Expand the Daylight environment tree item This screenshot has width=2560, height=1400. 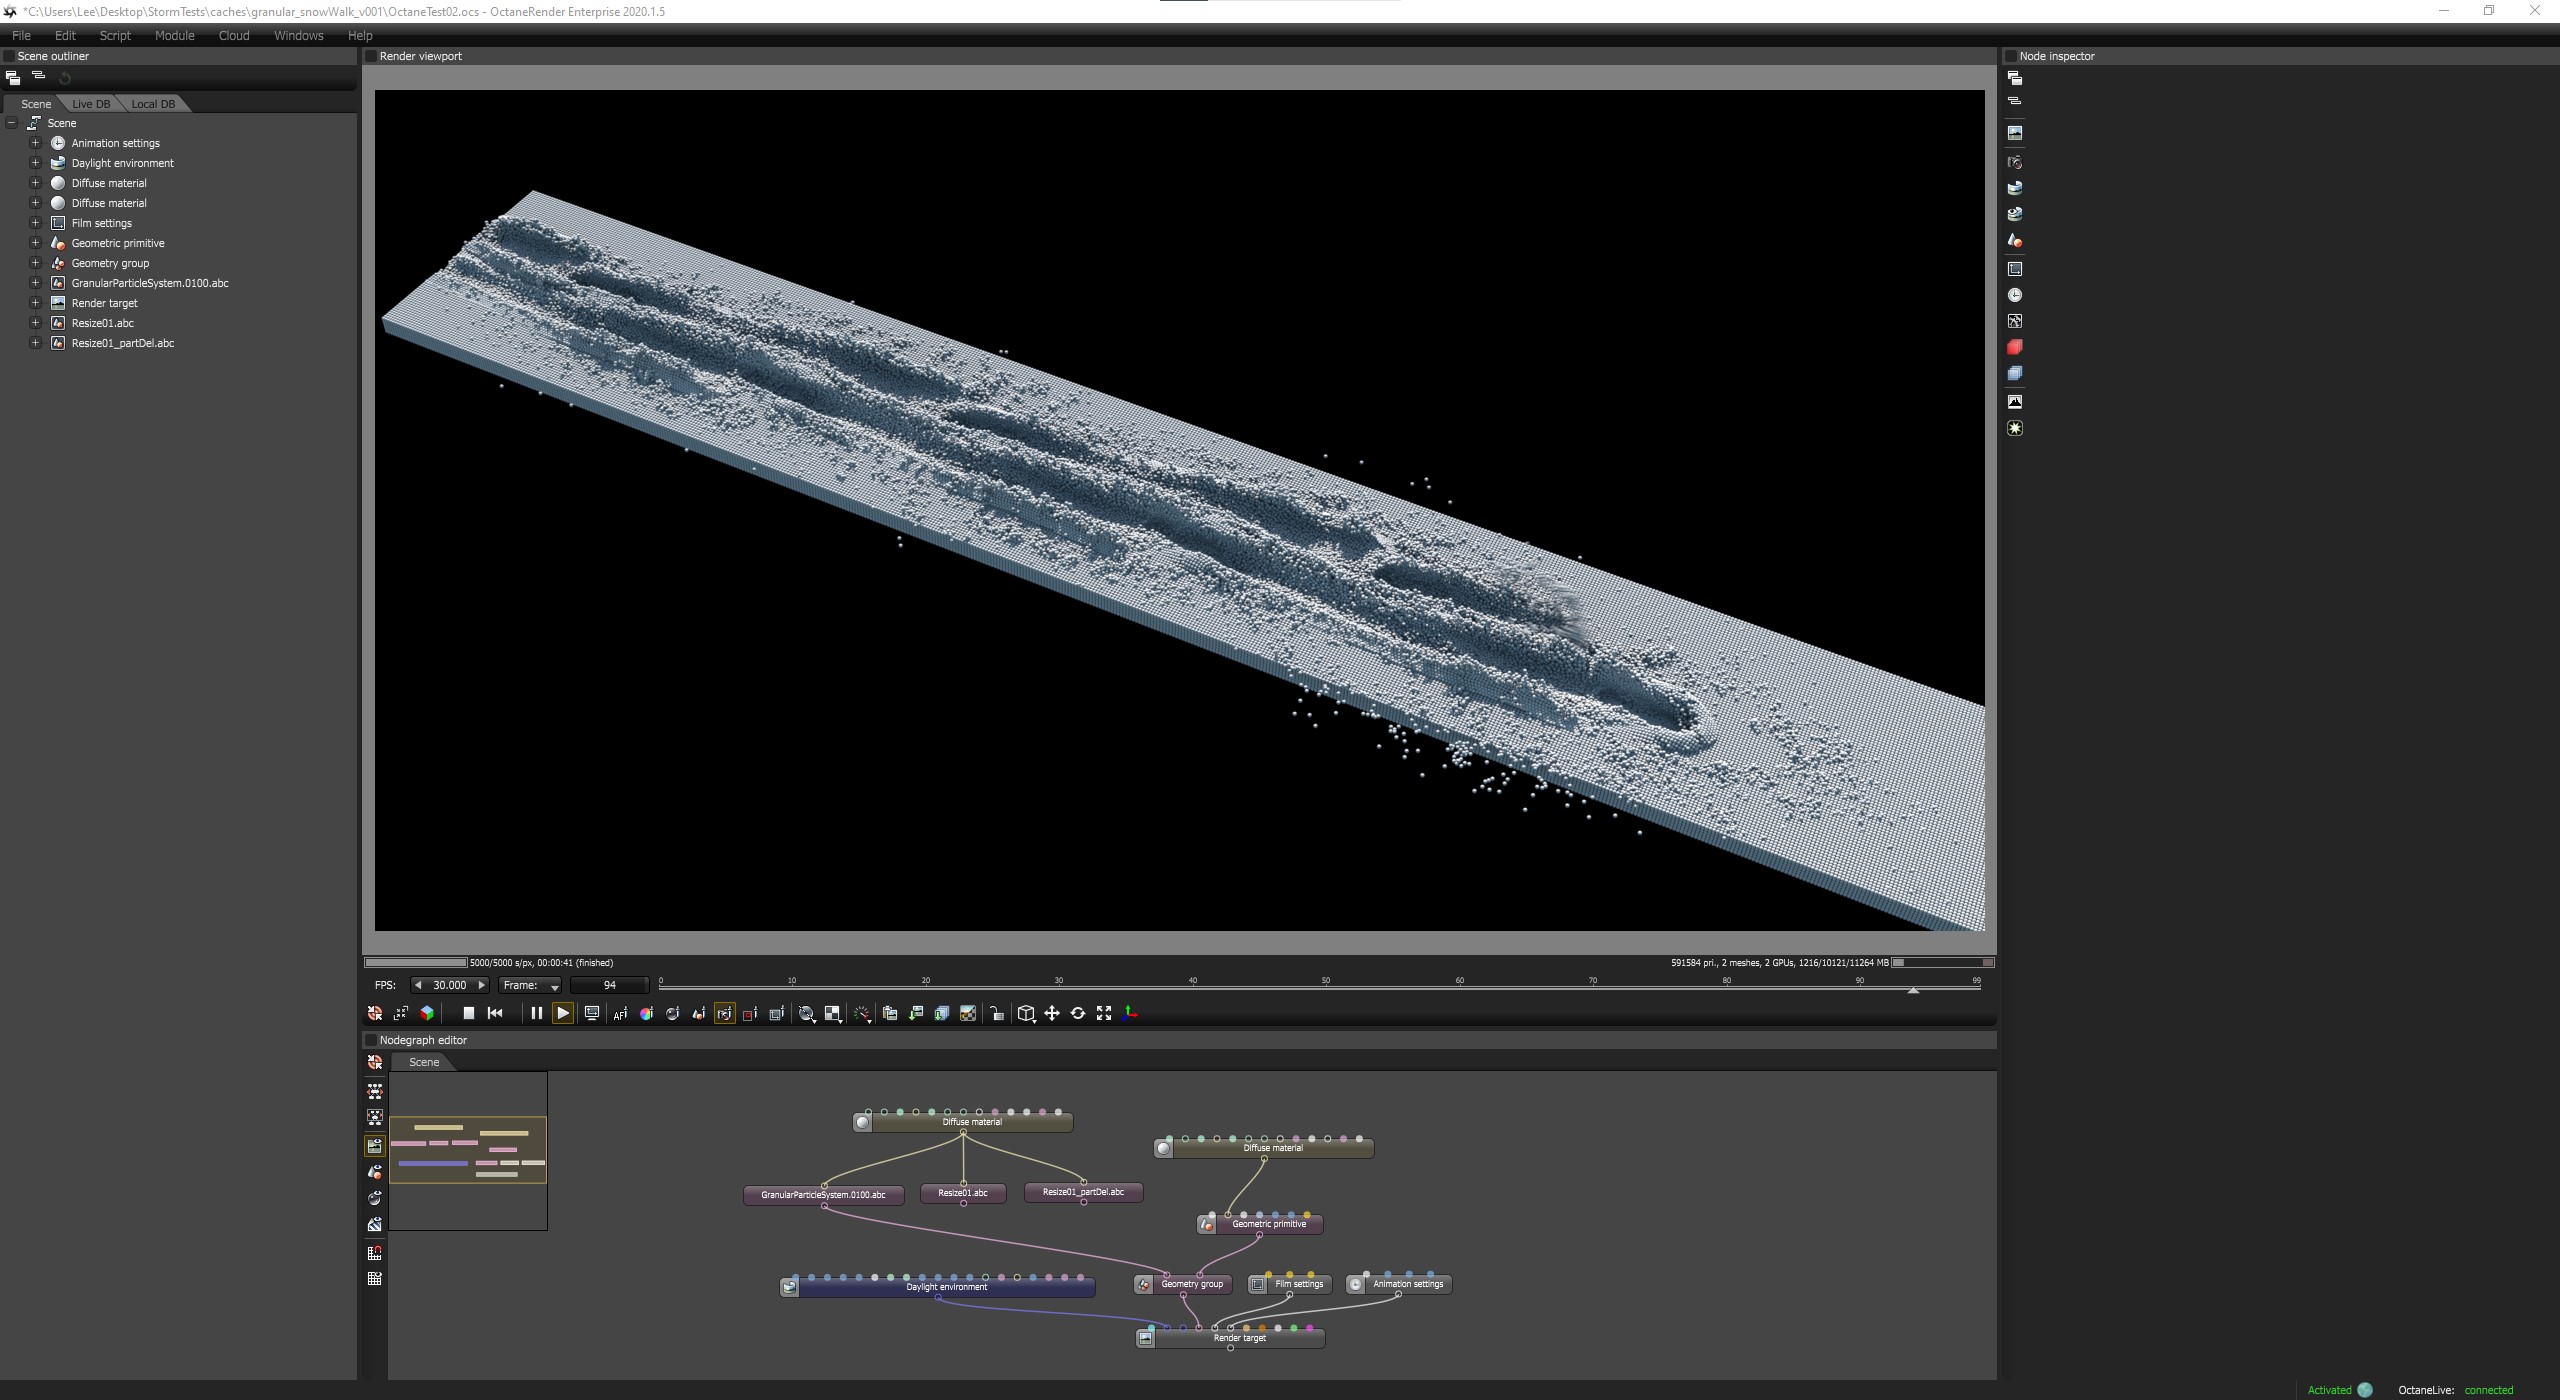tap(35, 163)
